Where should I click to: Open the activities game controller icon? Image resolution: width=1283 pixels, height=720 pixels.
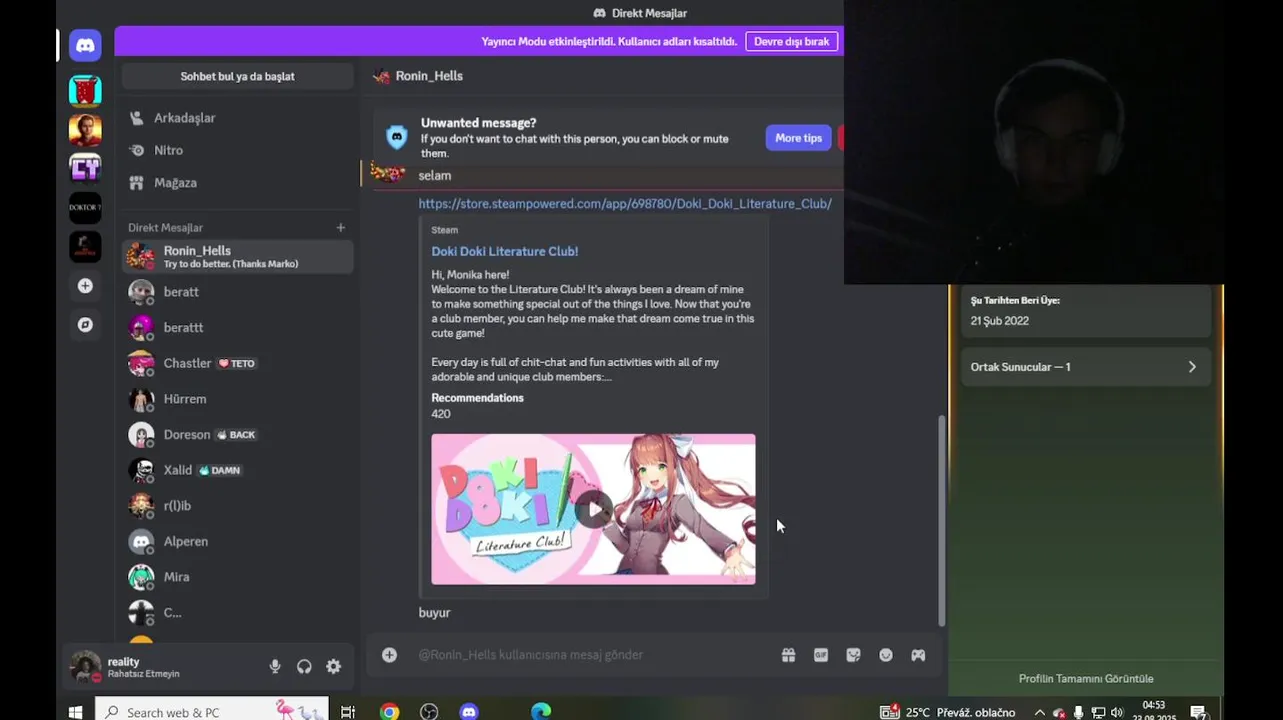[918, 655]
